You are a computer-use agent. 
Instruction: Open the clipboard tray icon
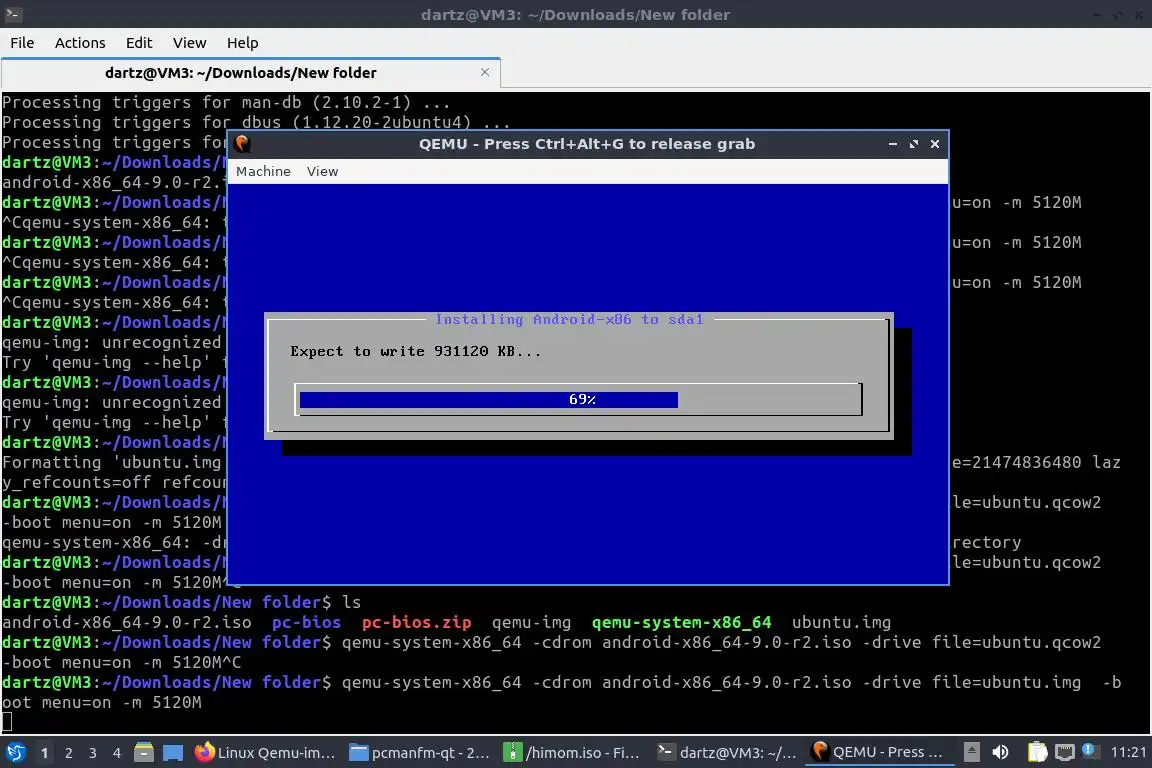point(1037,752)
